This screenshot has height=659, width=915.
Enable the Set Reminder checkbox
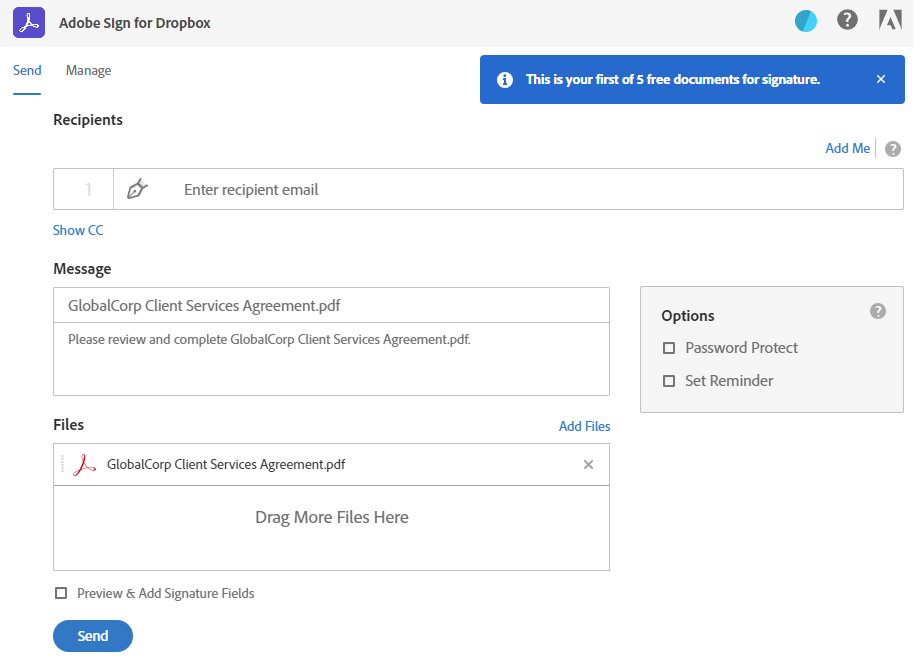click(x=669, y=381)
